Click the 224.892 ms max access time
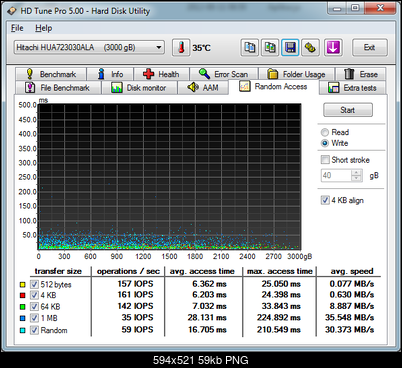 point(279,317)
